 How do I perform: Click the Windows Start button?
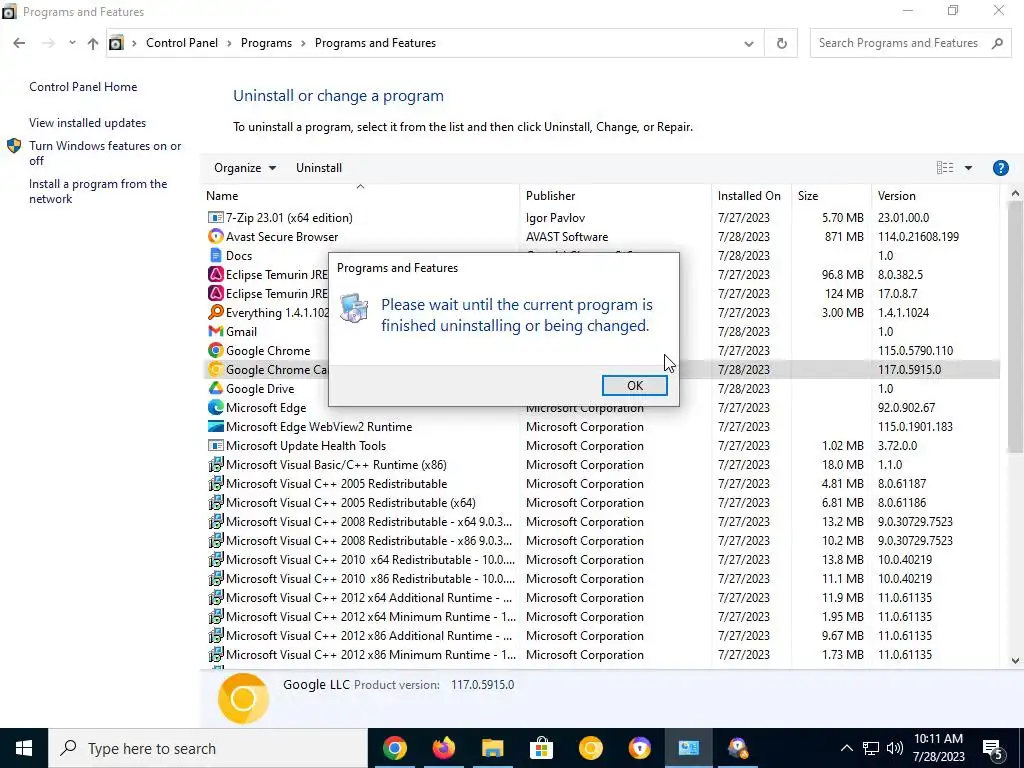(24, 748)
